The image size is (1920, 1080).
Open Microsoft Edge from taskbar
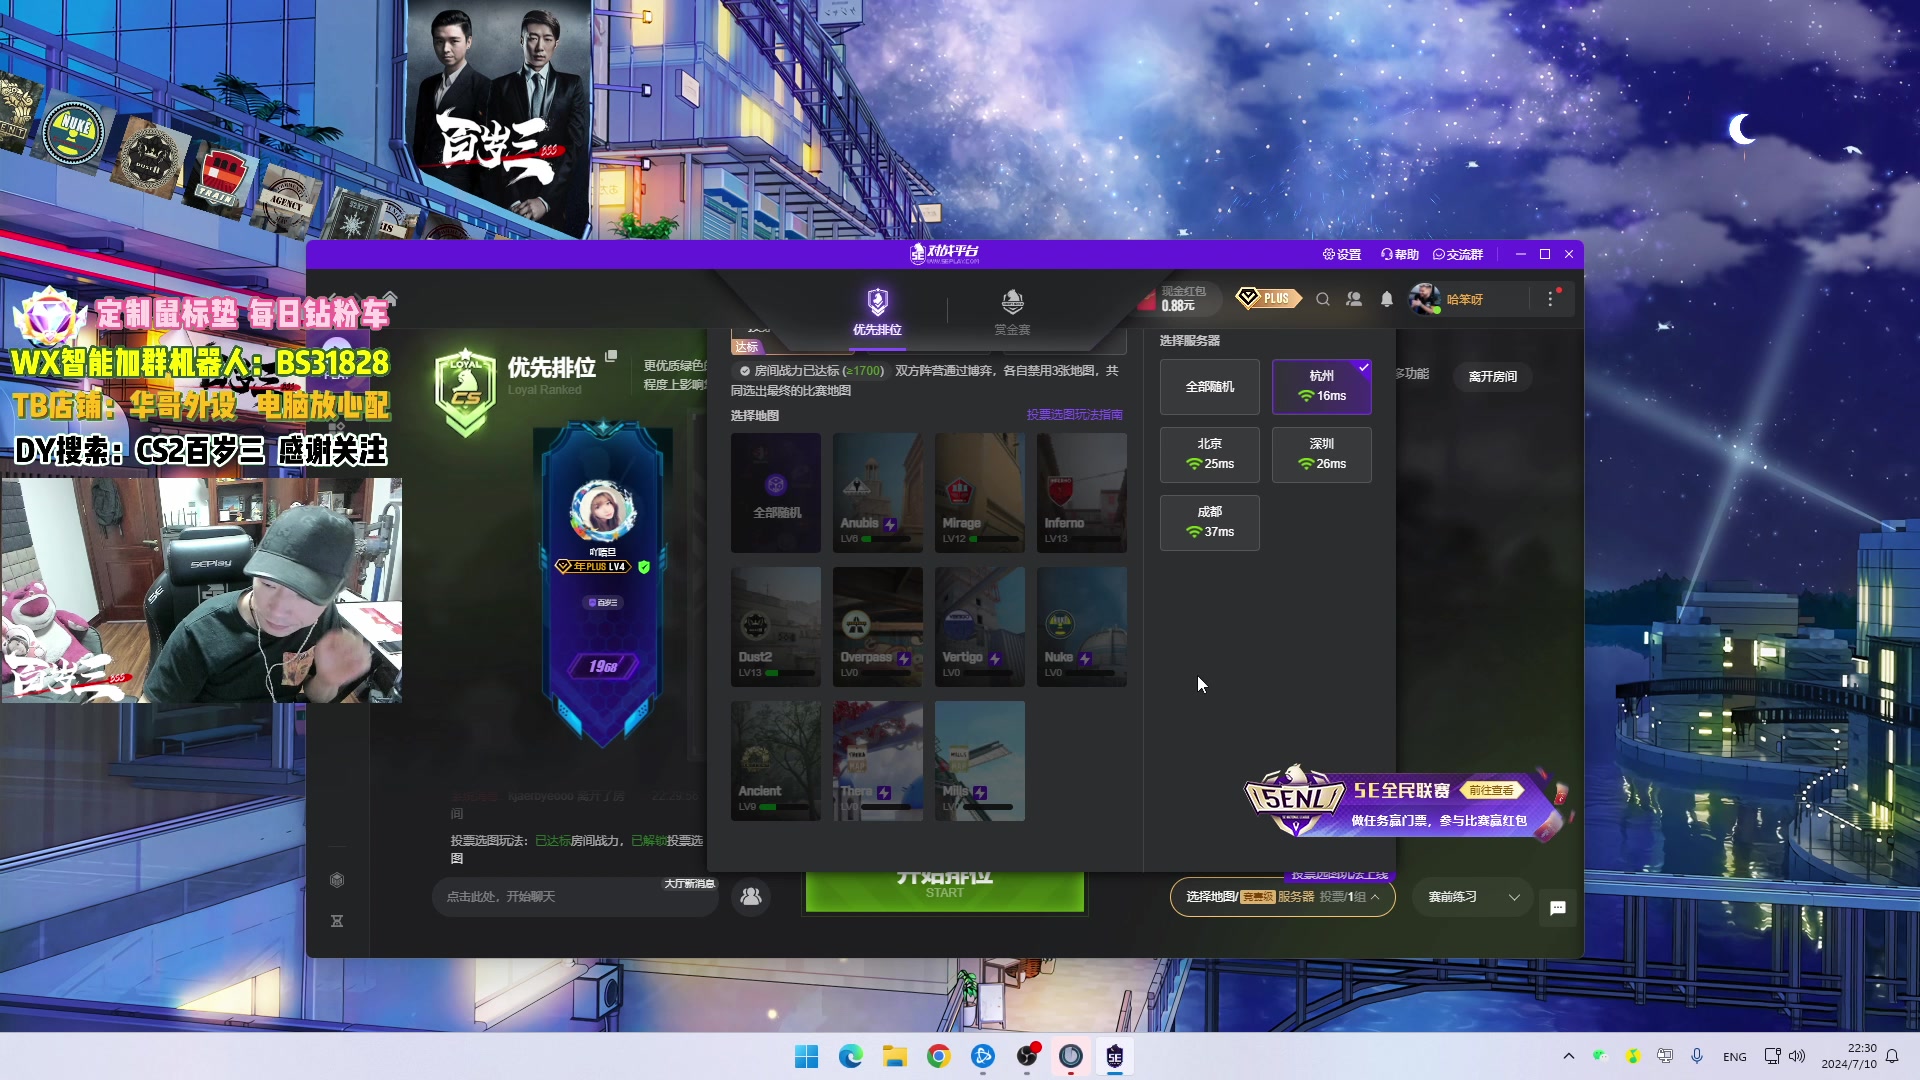pyautogui.click(x=850, y=1056)
